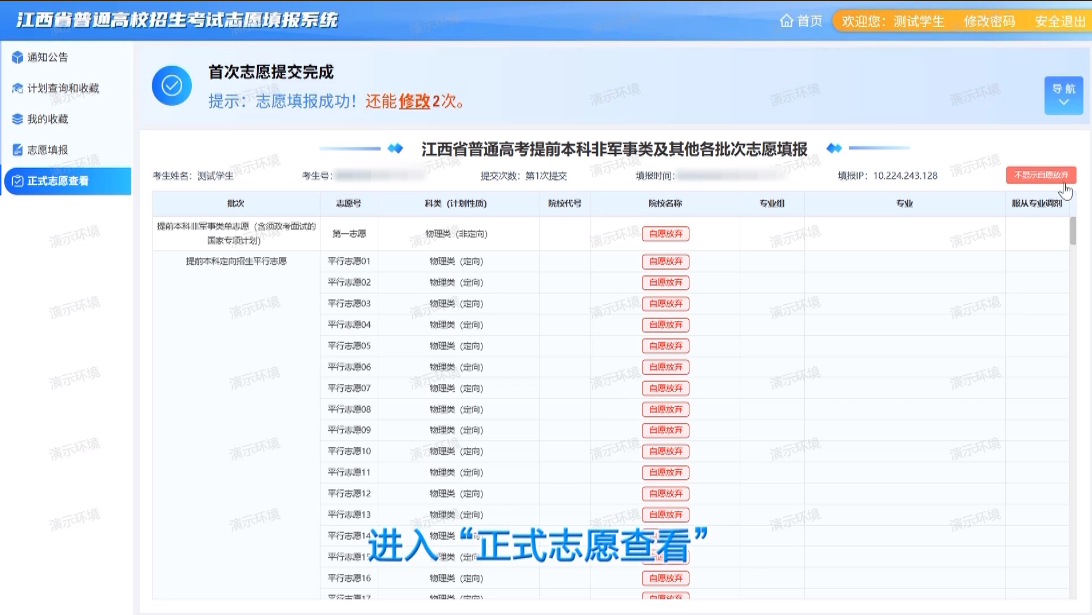Expand the 导航 navigation dropdown chevron

1063,102
